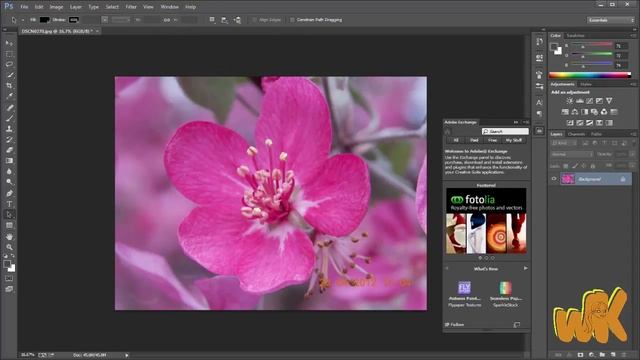Select the Pen tool

click(x=9, y=193)
